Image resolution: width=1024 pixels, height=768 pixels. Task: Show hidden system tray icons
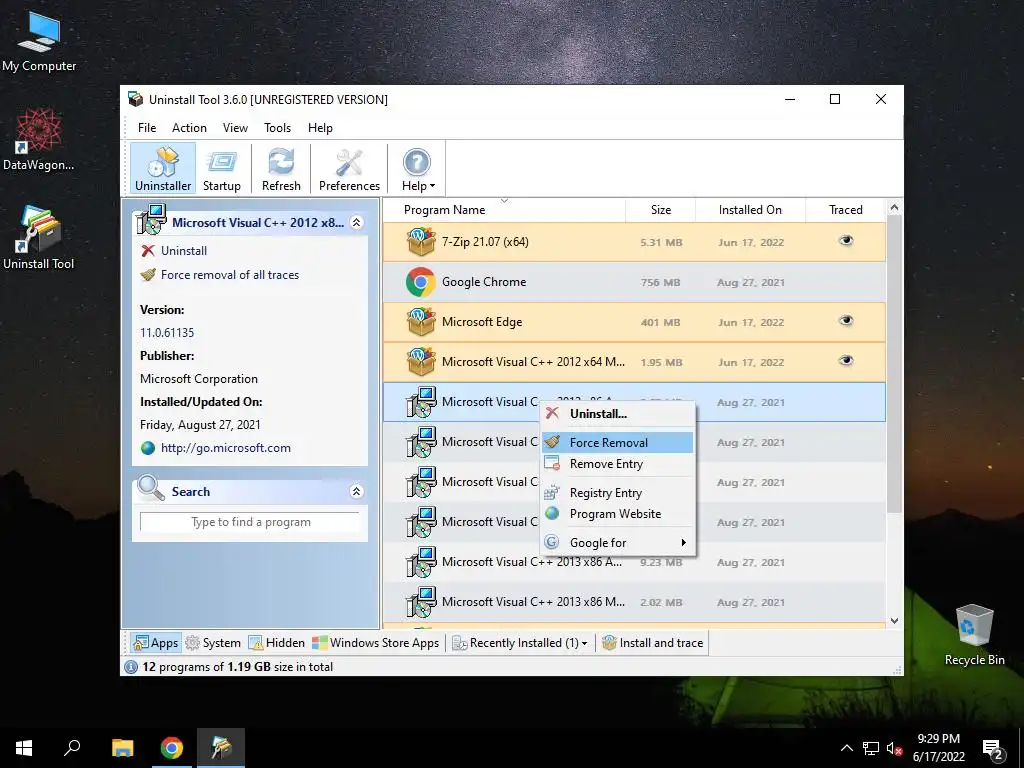(x=846, y=748)
